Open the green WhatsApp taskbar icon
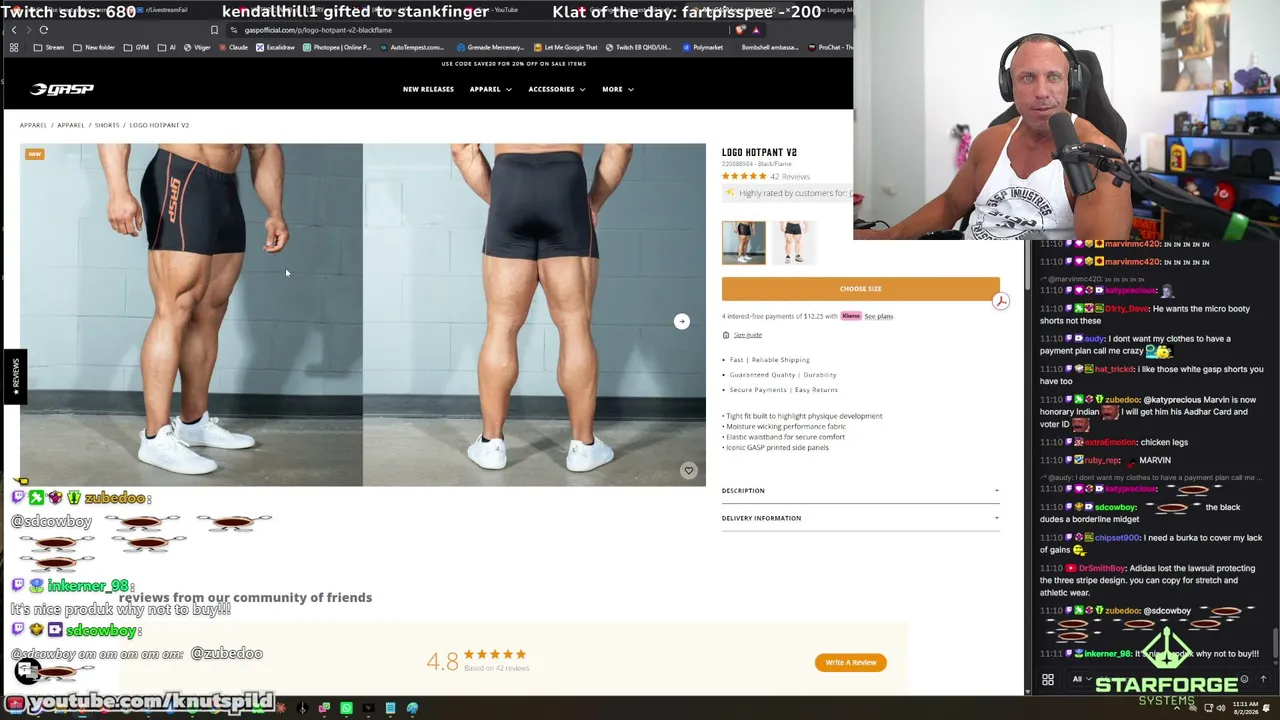Image resolution: width=1280 pixels, height=720 pixels. point(346,708)
